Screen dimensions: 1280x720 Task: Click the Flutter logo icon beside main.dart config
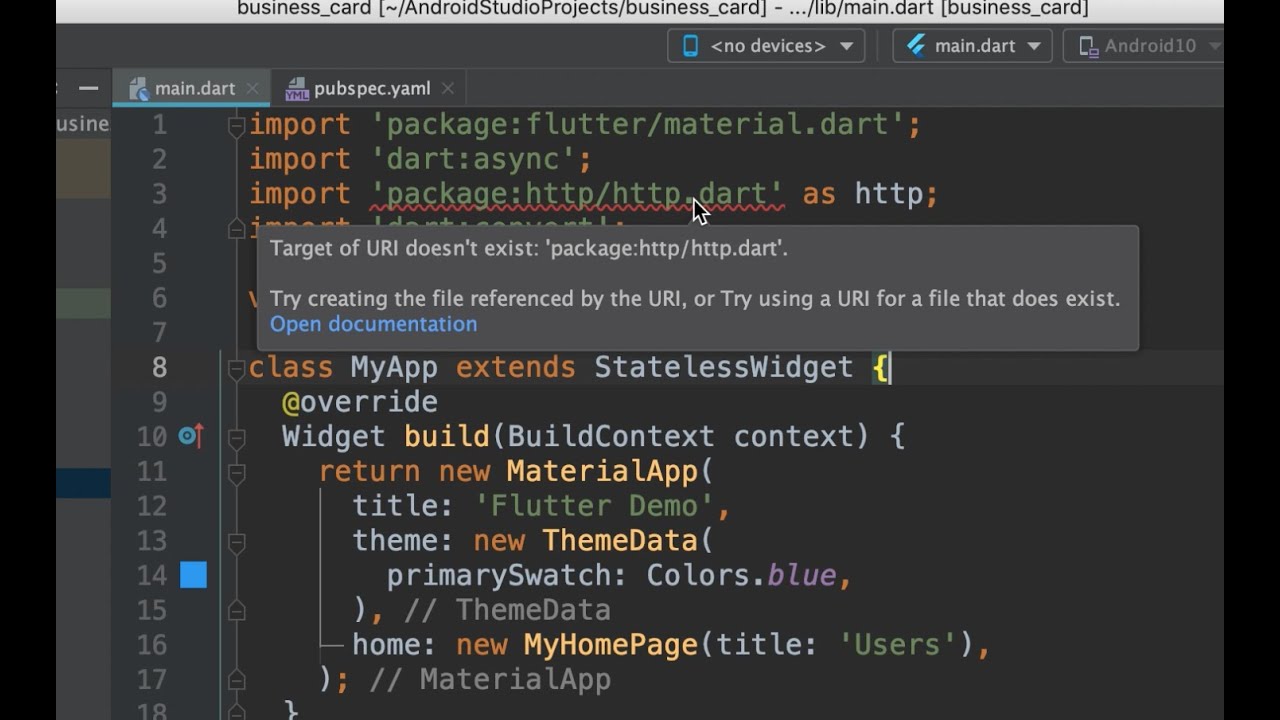pyautogui.click(x=915, y=46)
